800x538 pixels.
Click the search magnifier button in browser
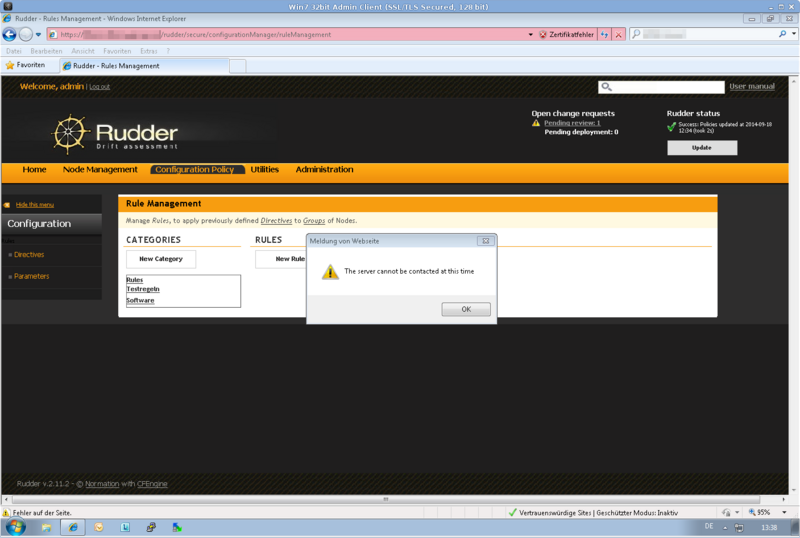[x=783, y=34]
